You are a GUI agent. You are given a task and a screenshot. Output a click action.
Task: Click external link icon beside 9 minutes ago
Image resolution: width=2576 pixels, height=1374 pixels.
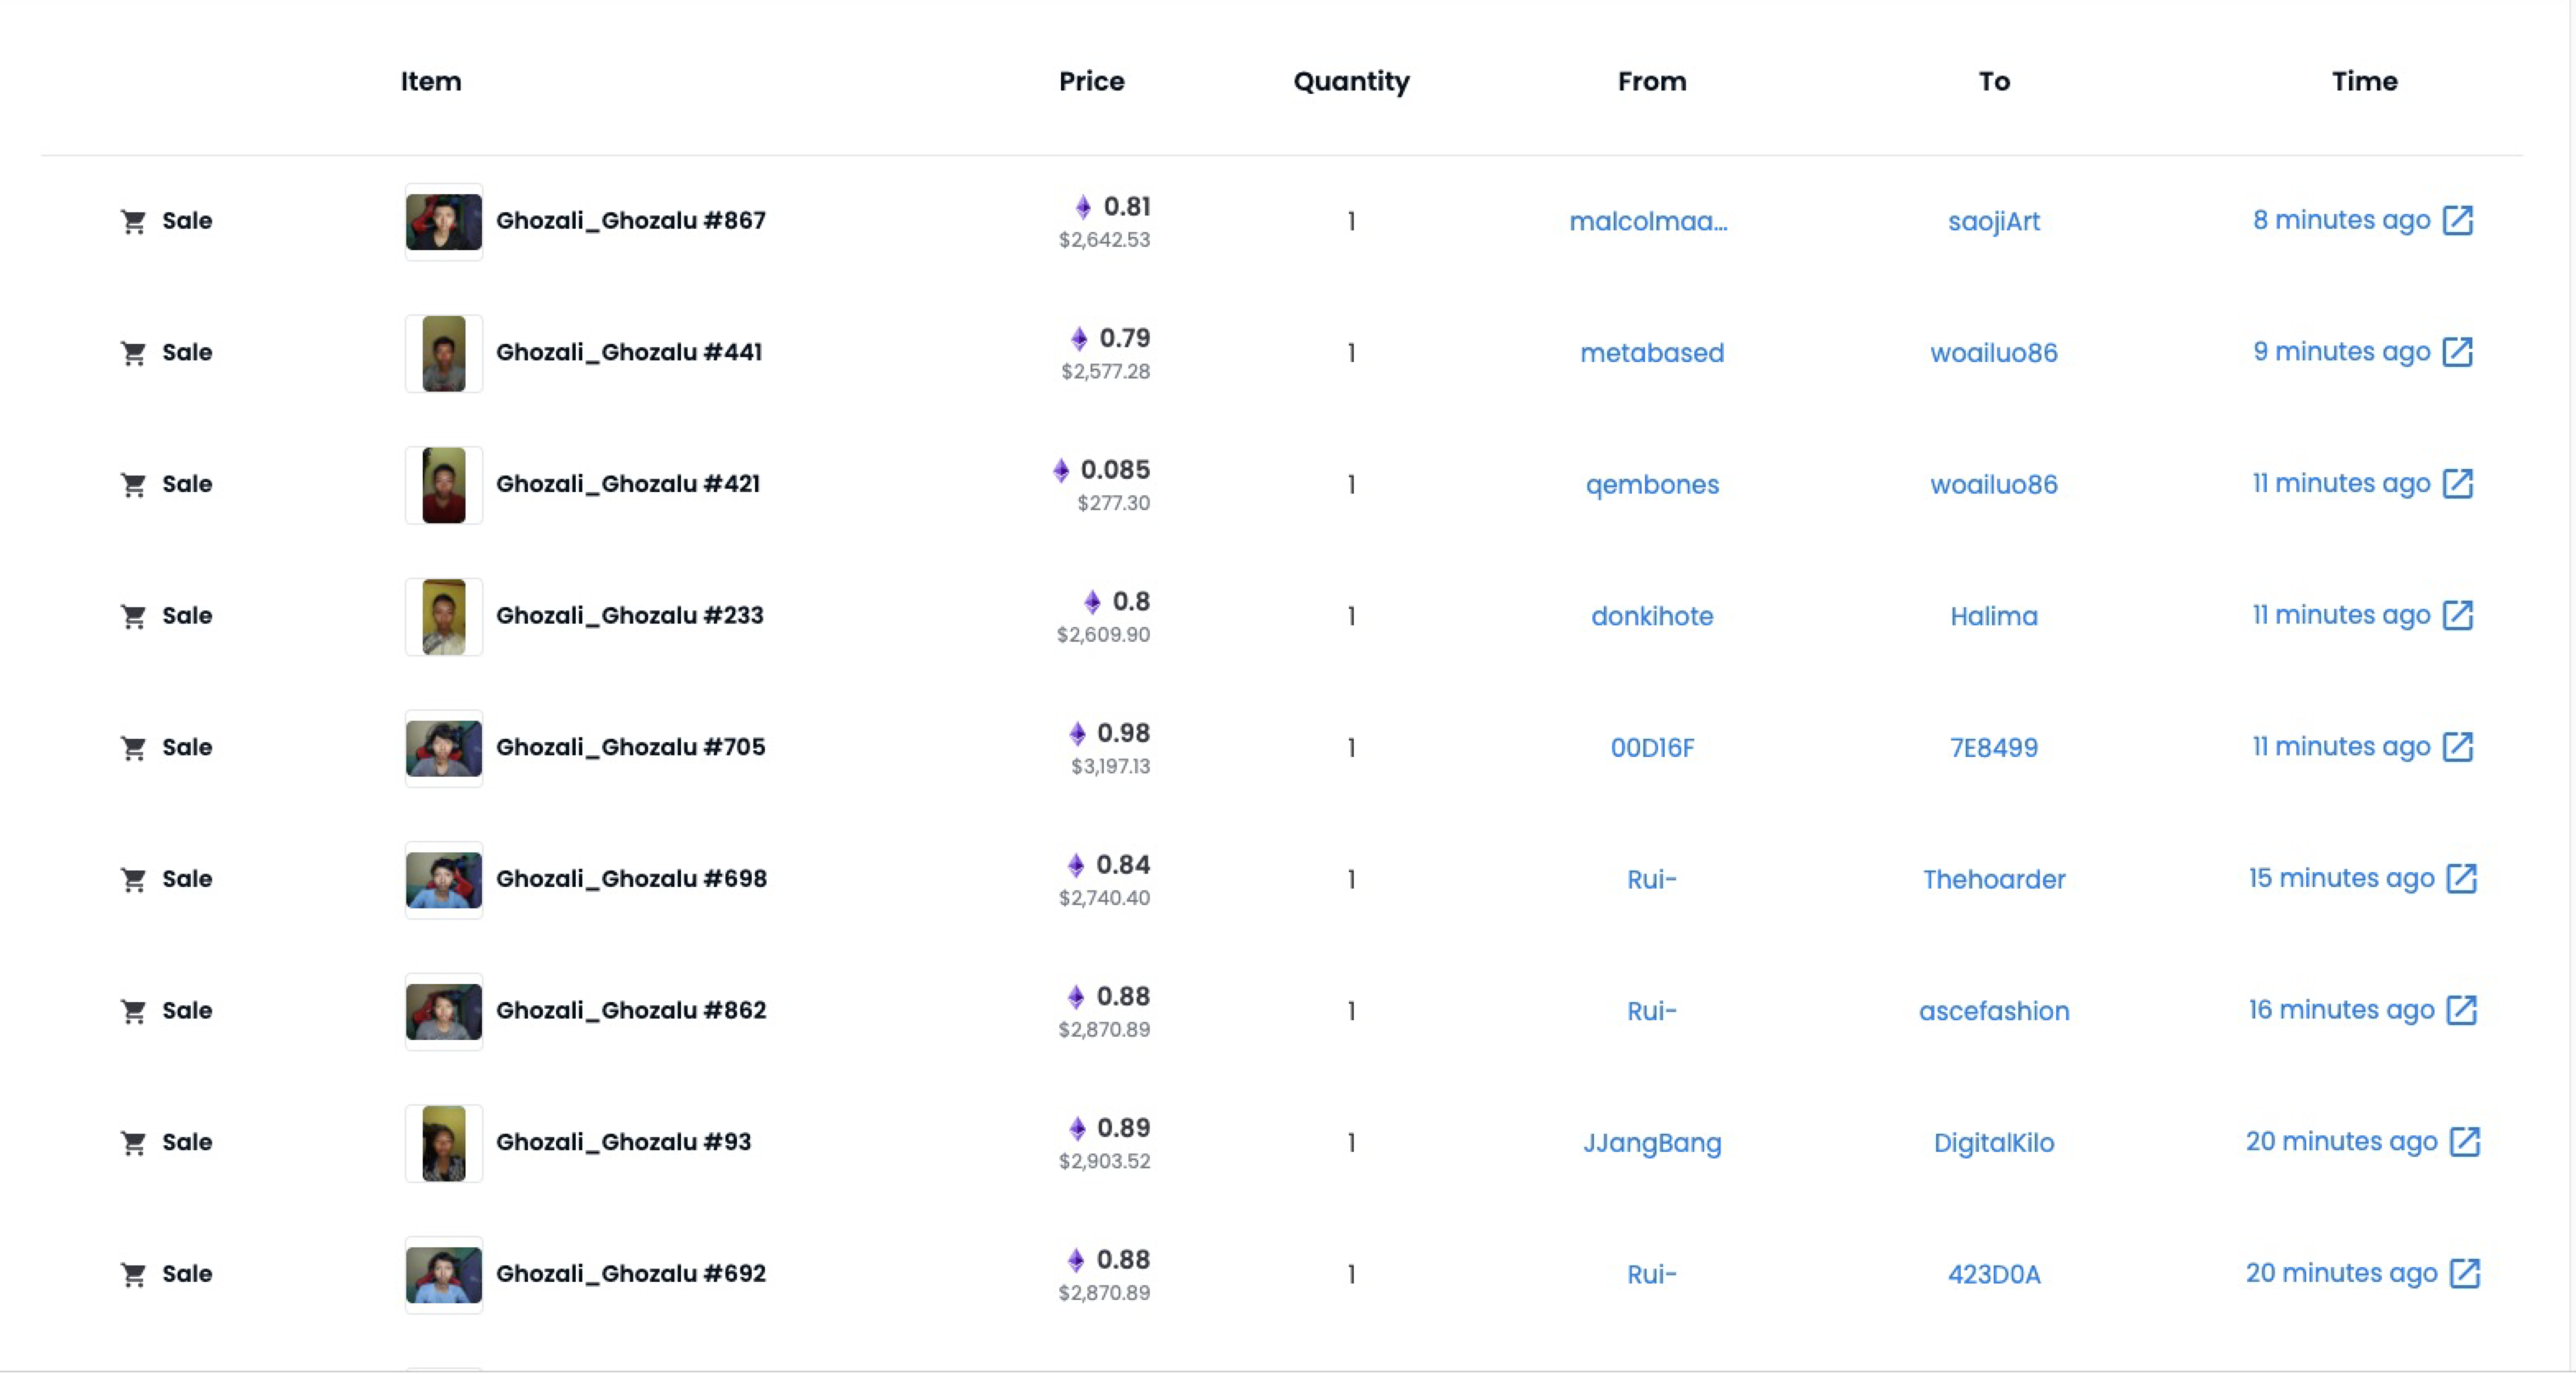click(x=2457, y=352)
